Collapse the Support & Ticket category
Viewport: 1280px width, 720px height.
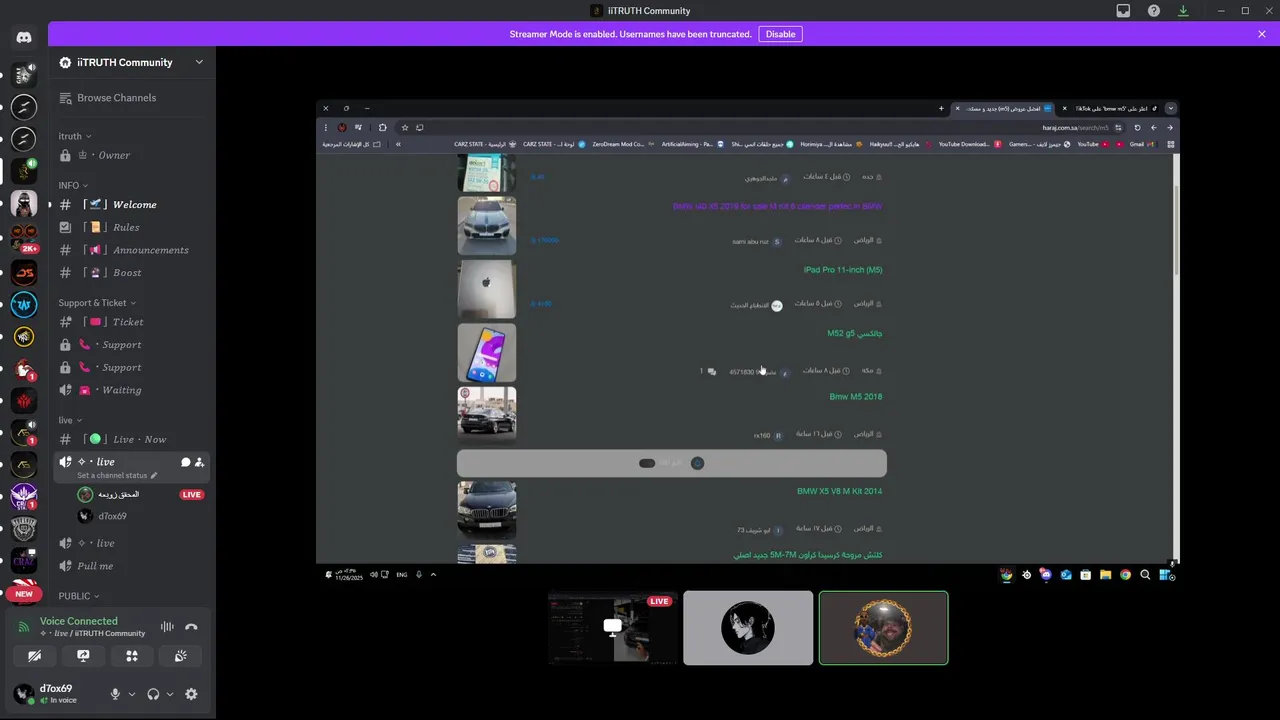(x=97, y=303)
